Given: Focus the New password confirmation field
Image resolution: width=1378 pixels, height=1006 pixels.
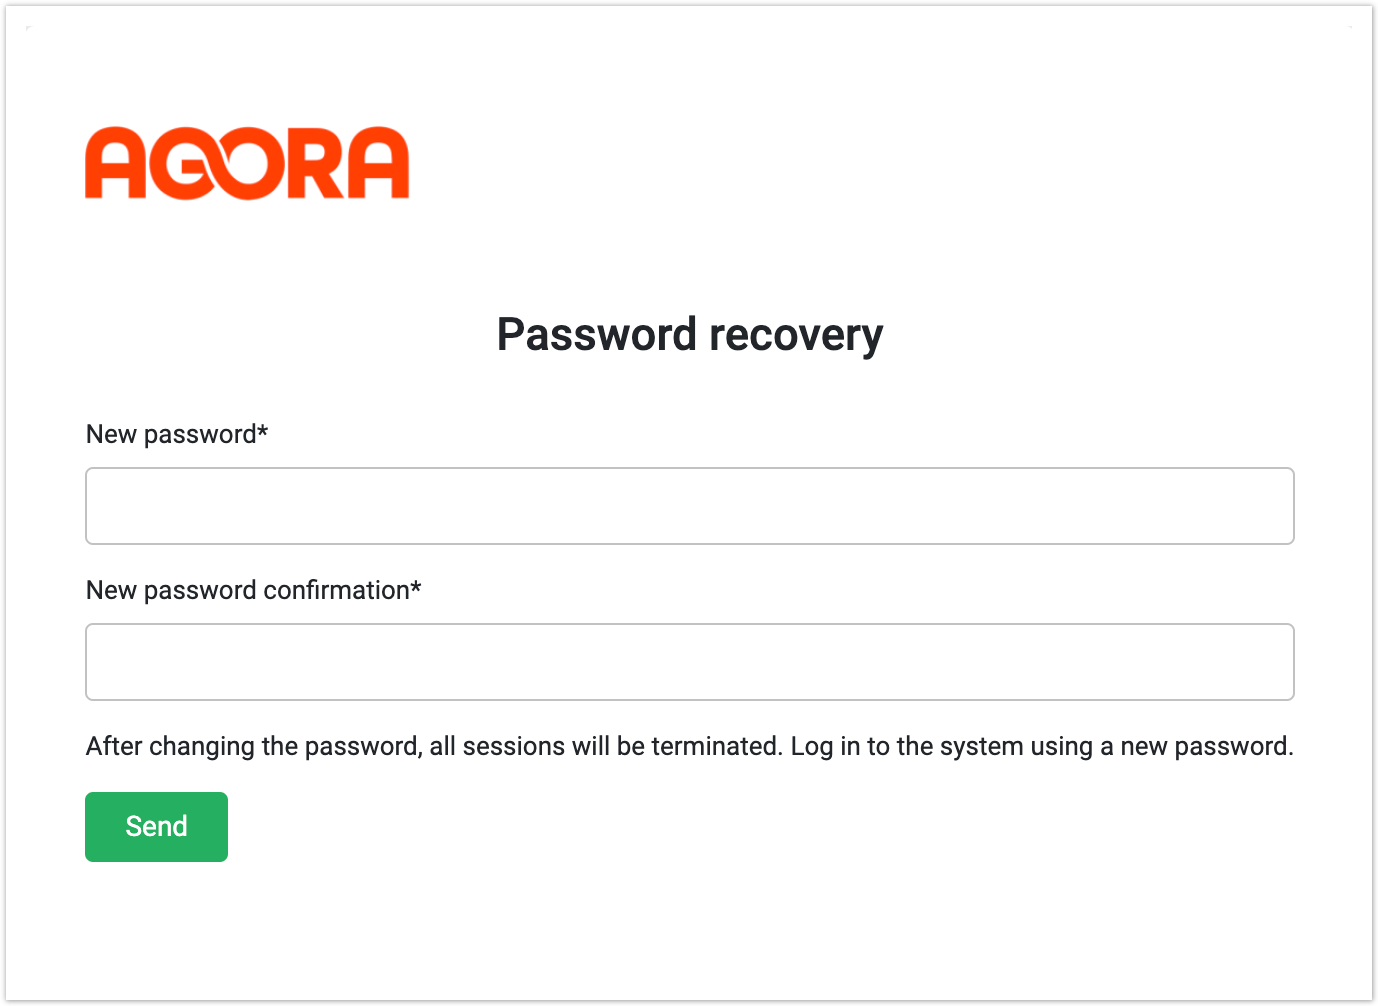Looking at the screenshot, I should click(690, 662).
